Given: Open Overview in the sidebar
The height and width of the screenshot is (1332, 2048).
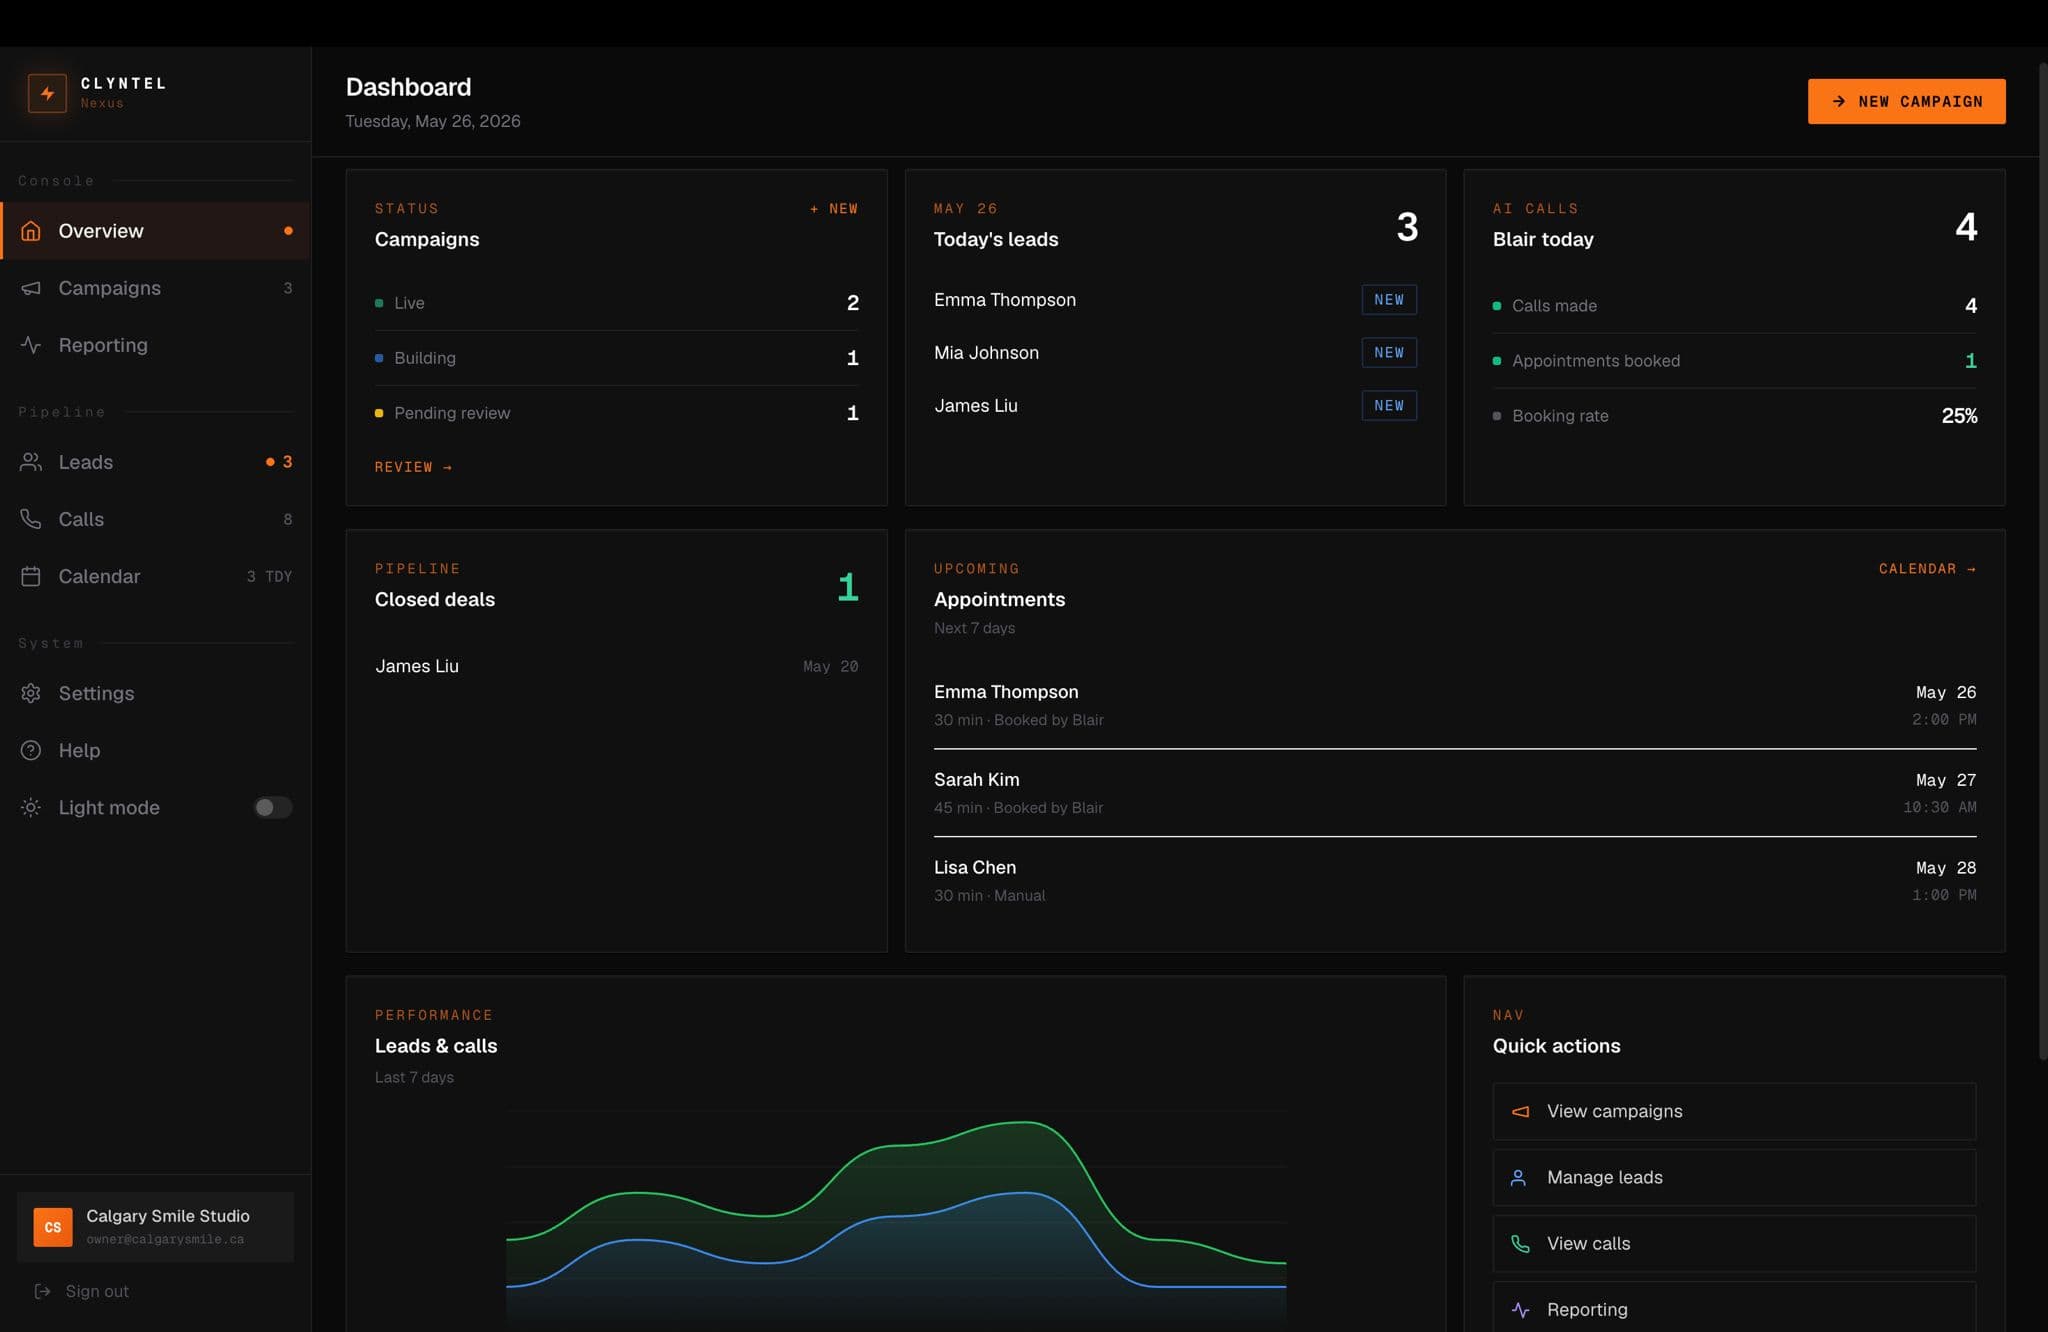Looking at the screenshot, I should 155,231.
